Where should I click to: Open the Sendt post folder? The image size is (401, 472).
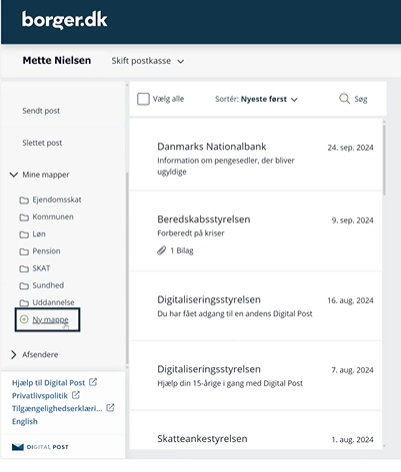(41, 111)
